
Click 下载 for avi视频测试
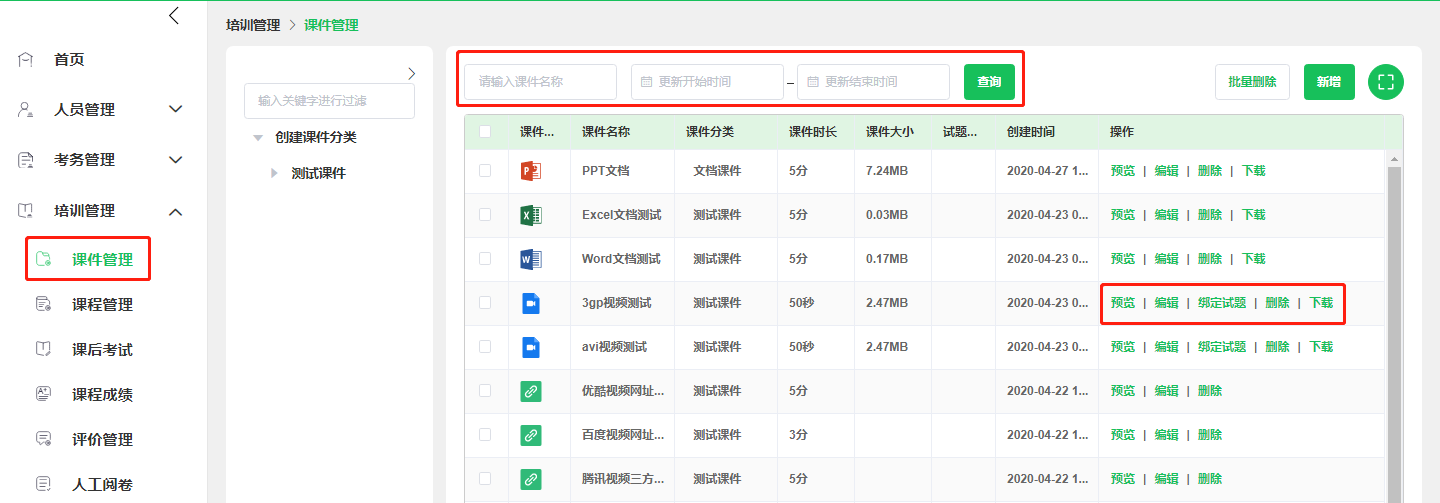pyautogui.click(x=1321, y=347)
